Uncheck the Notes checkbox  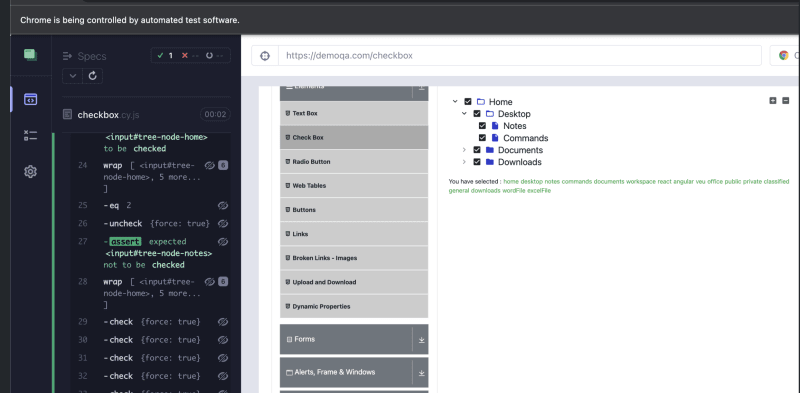[x=482, y=126]
